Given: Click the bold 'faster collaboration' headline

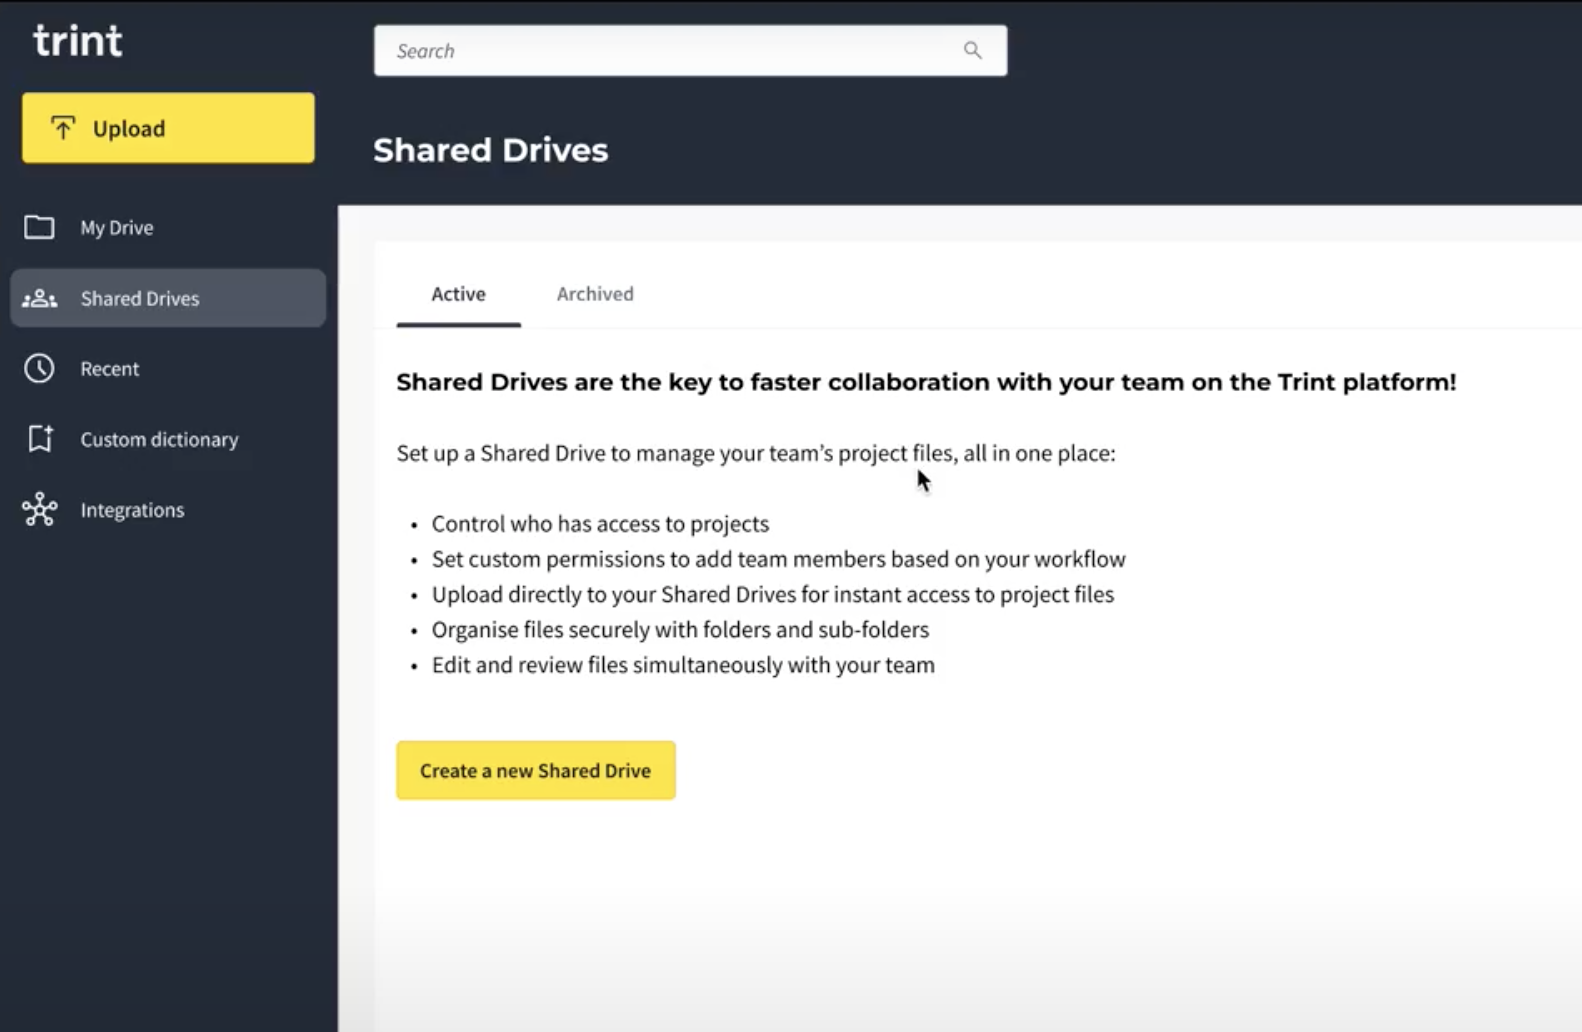Looking at the screenshot, I should point(926,382).
